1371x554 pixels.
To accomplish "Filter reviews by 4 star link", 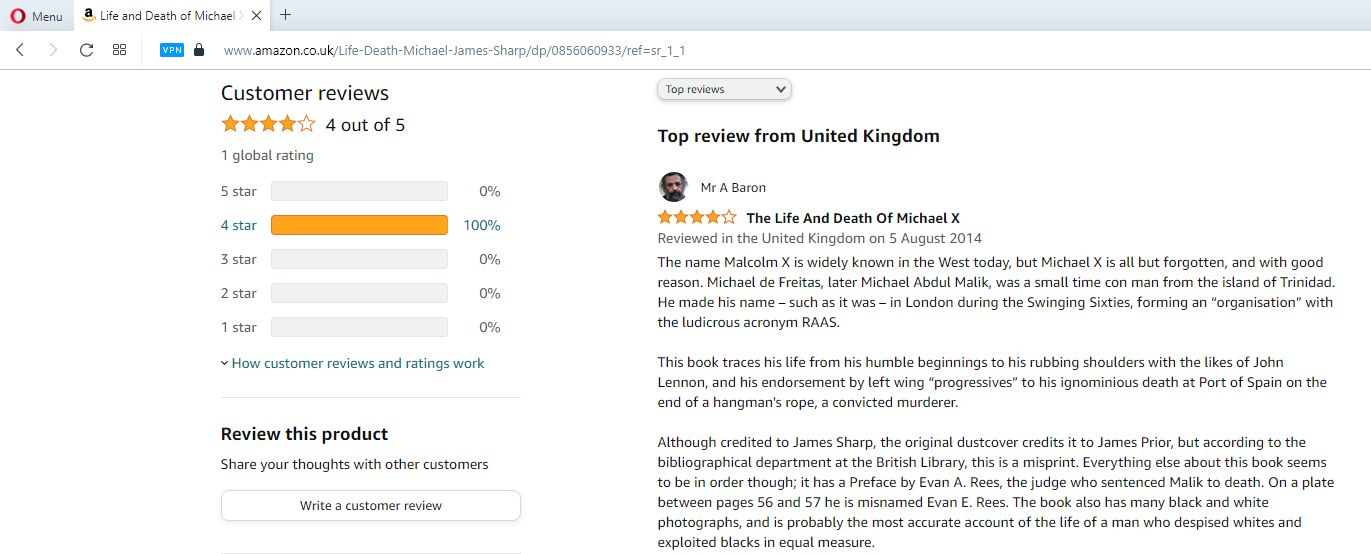I will click(239, 225).
